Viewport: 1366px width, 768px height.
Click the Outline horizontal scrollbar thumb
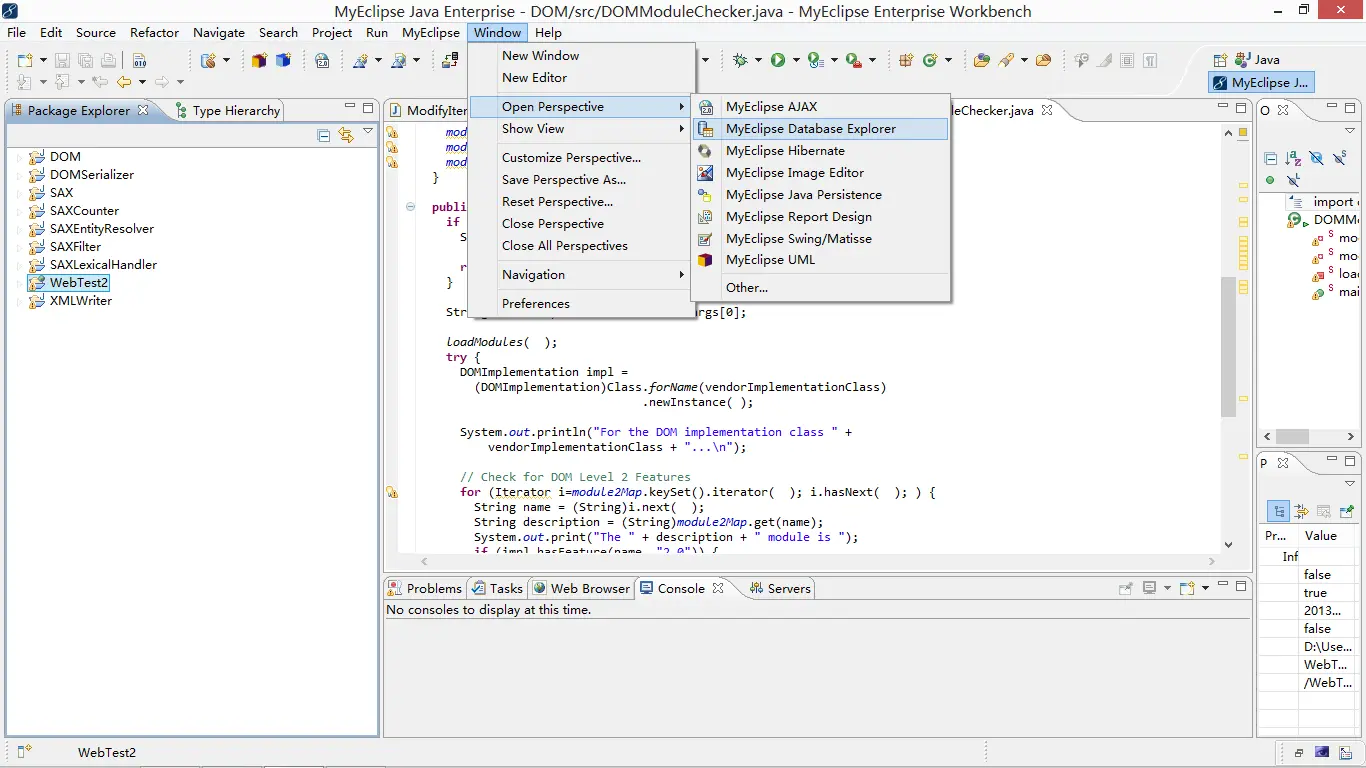[x=1292, y=437]
